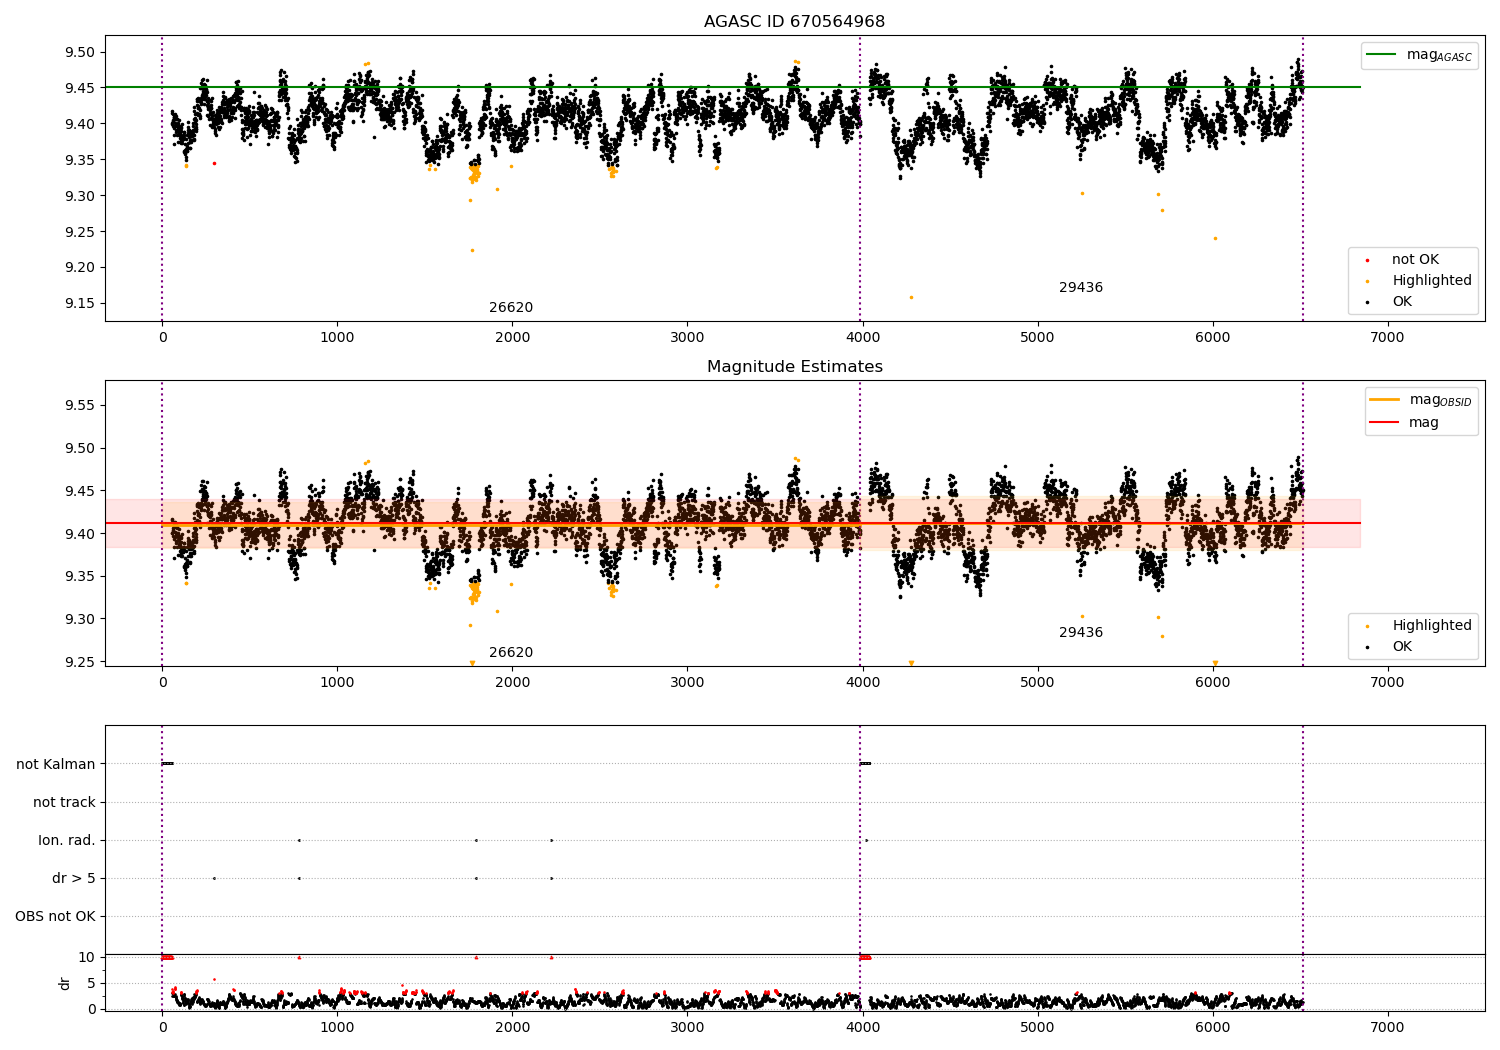Click the 'Ion. rad.' y-axis label
Screen dimensions: 1500x1050
pyautogui.click(x=67, y=841)
